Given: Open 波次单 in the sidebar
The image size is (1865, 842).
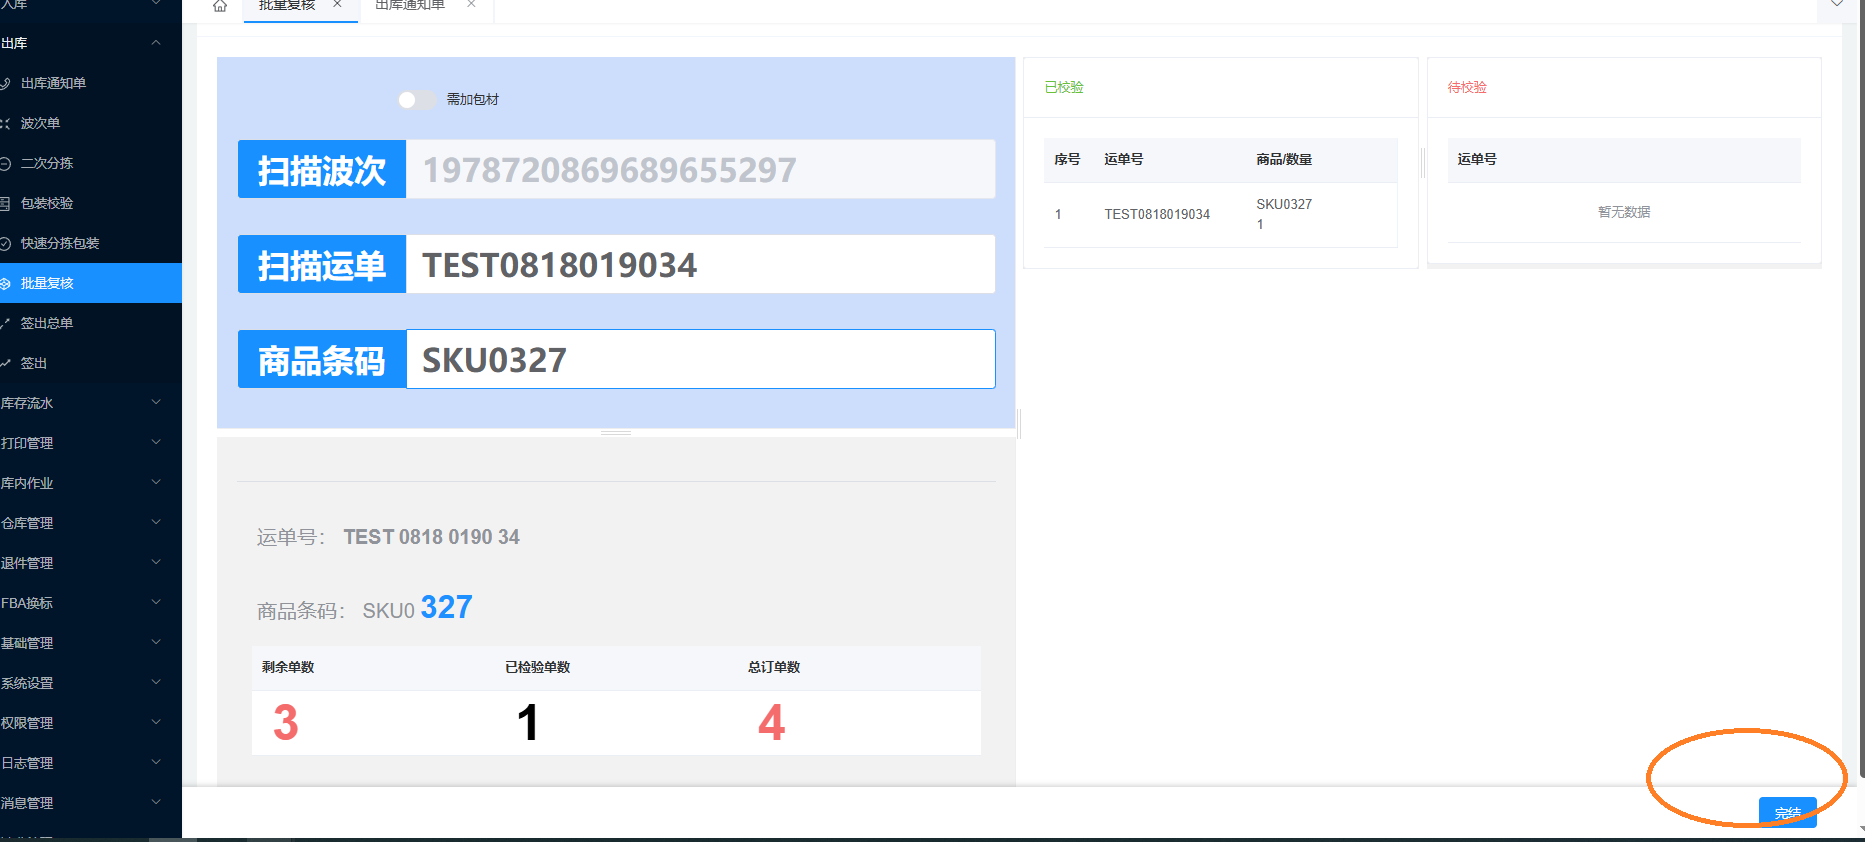Looking at the screenshot, I should (x=40, y=123).
